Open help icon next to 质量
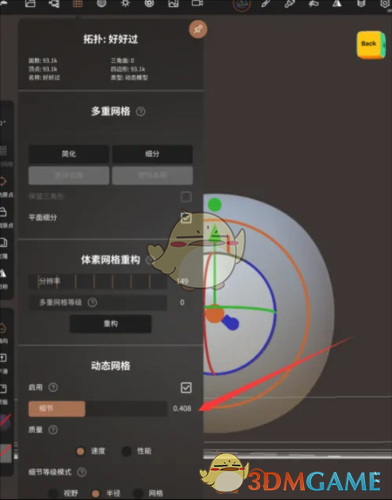This screenshot has width=392, height=500. (53, 430)
